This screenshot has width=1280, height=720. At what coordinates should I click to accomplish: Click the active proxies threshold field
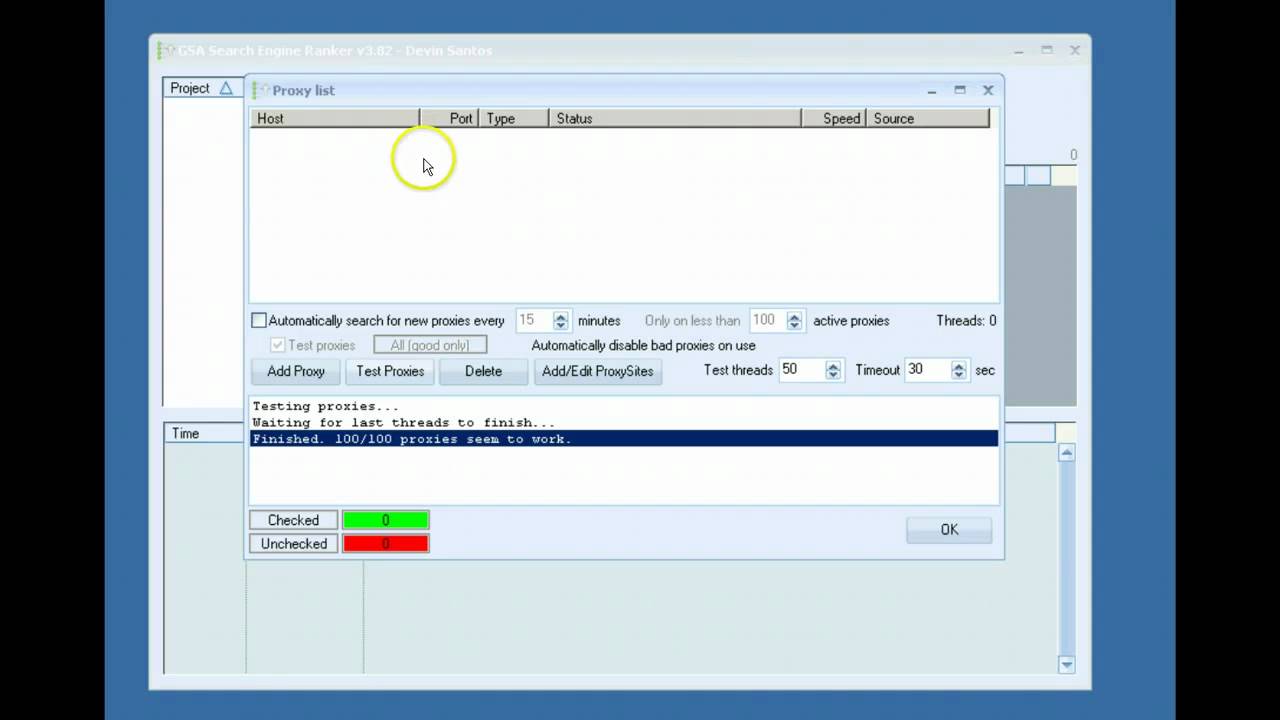[768, 320]
